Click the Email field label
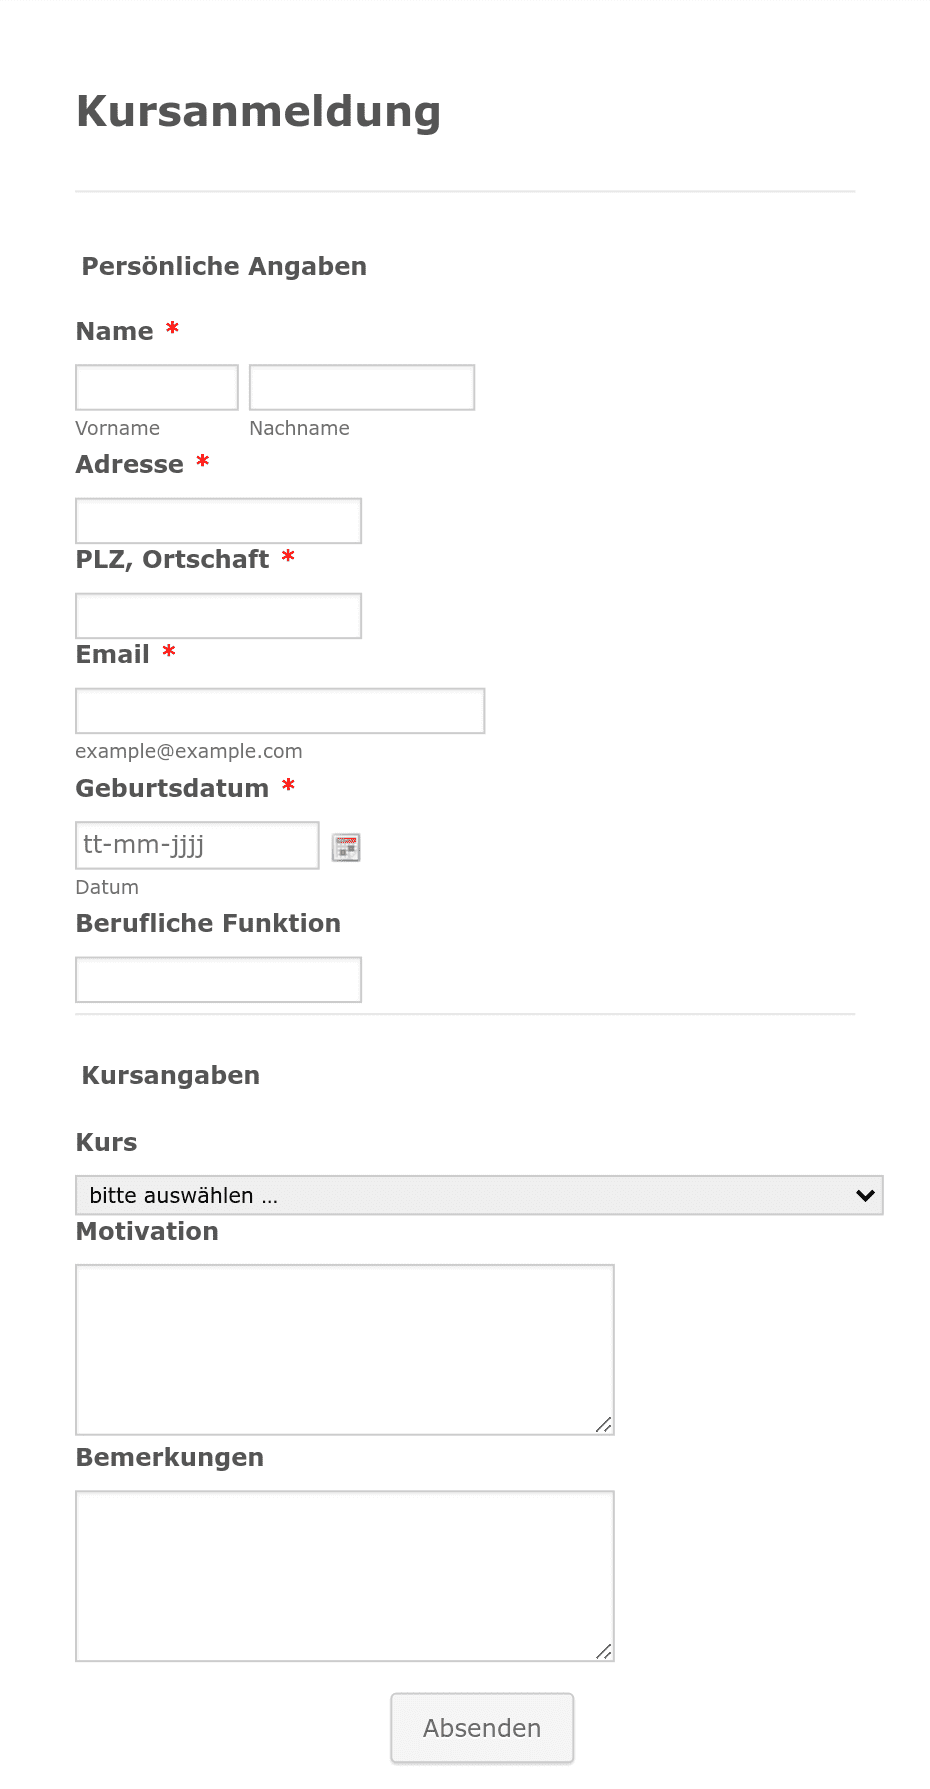The image size is (930, 1789). pos(113,654)
